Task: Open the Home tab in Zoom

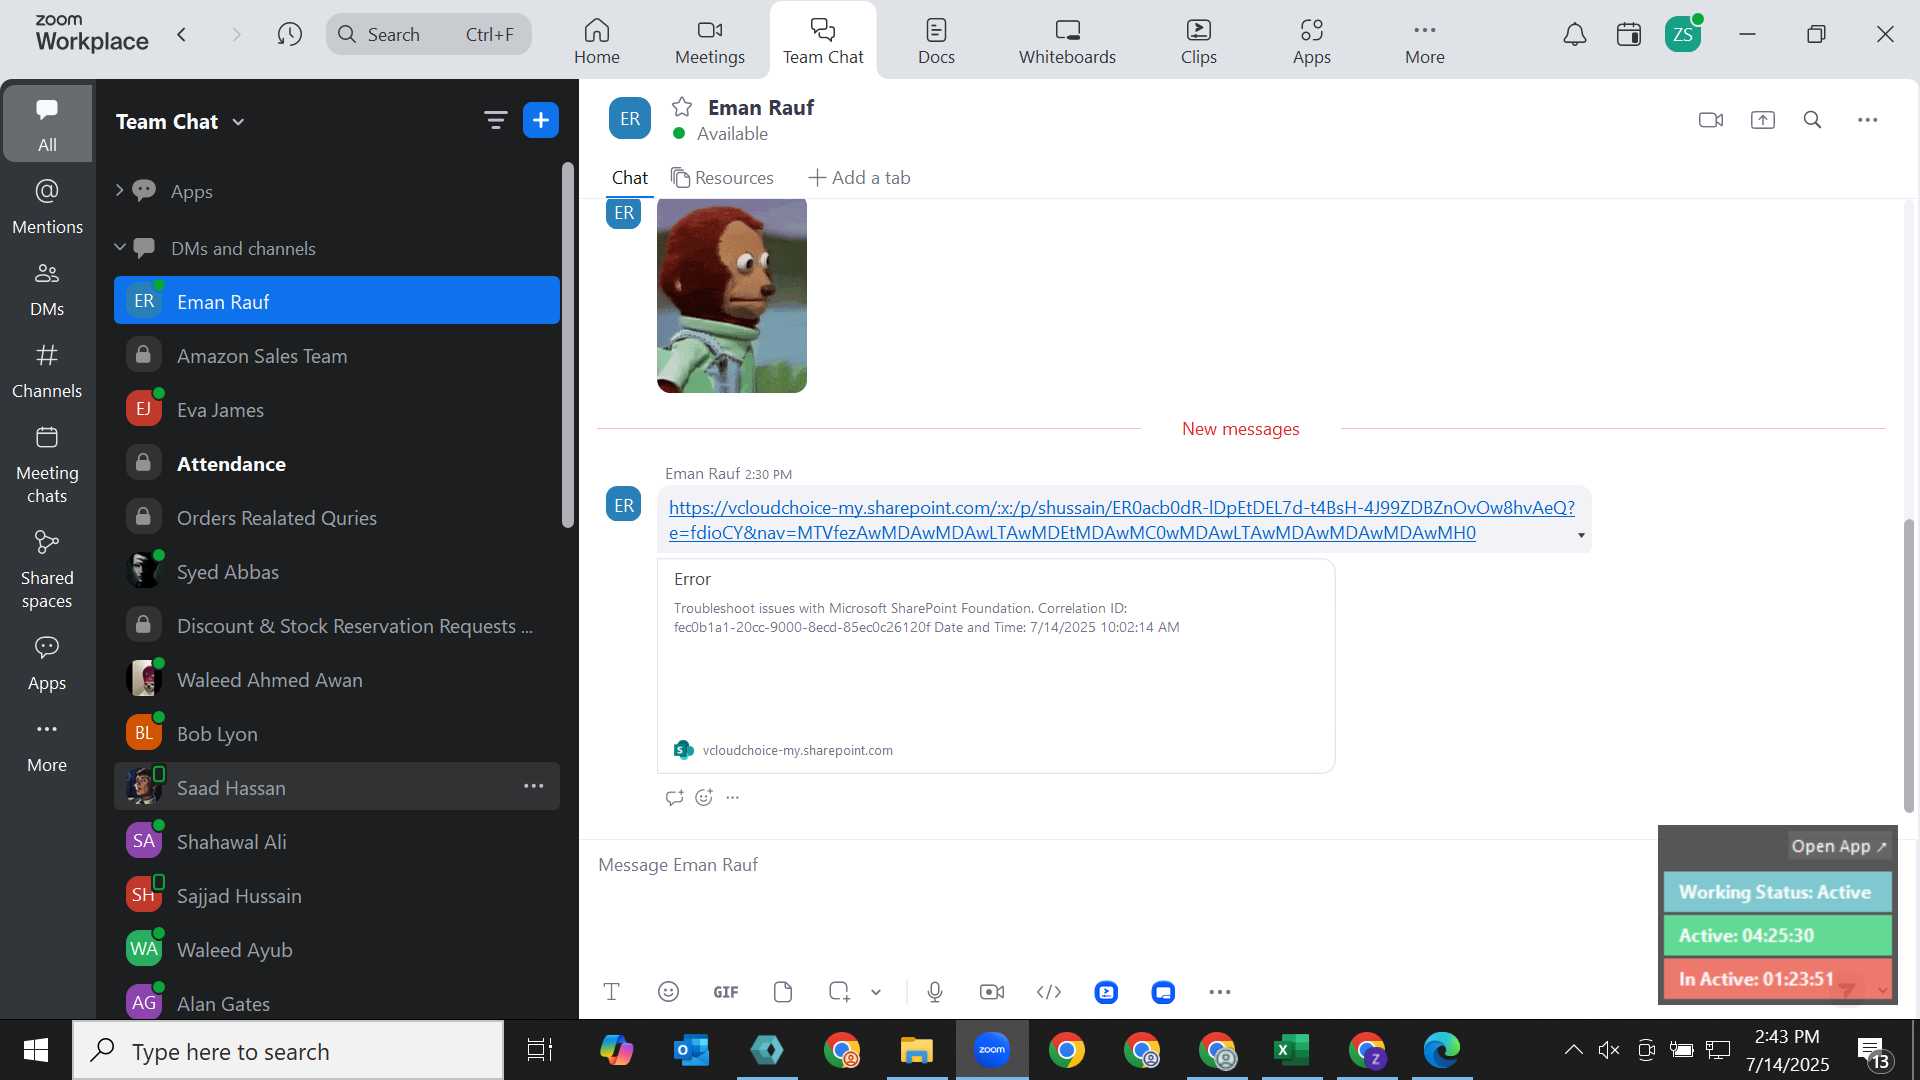Action: [596, 41]
